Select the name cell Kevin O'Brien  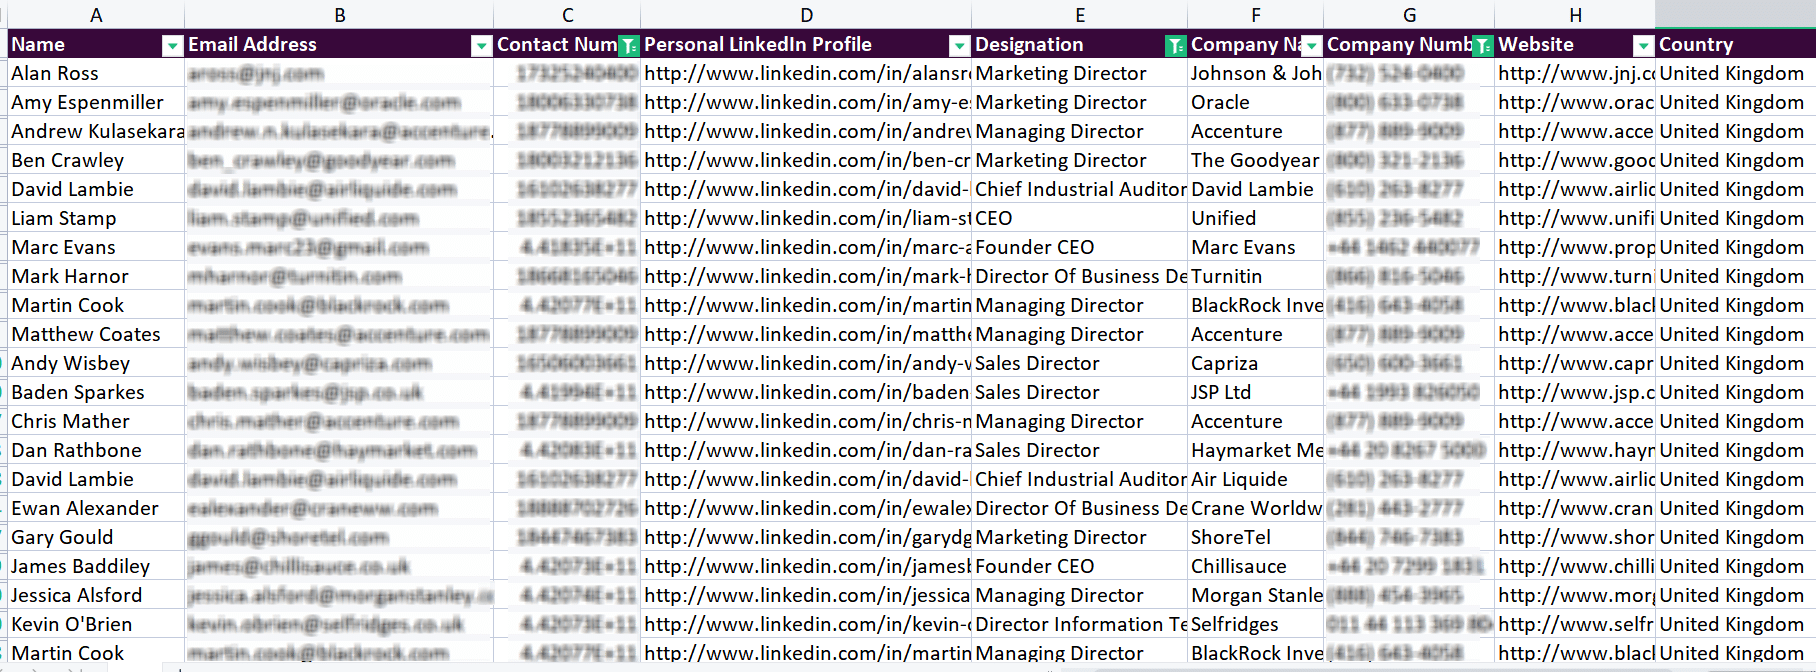(96, 624)
